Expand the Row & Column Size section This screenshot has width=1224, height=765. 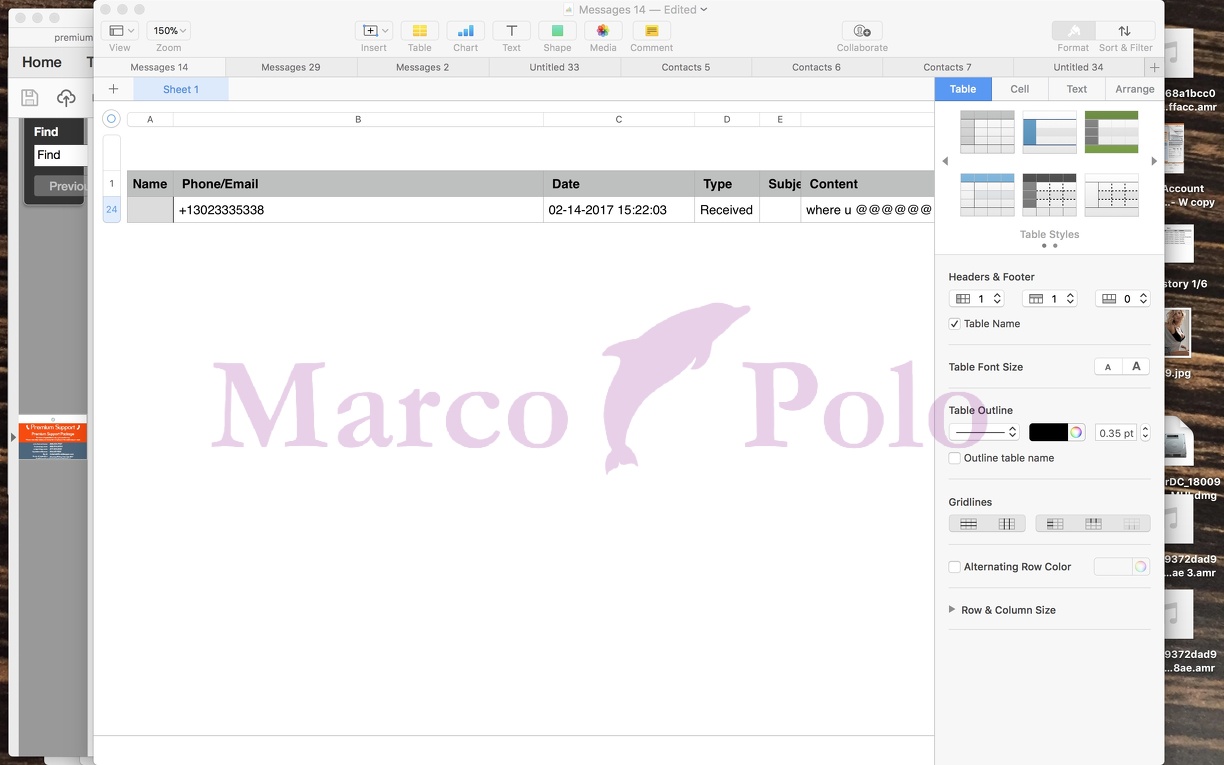952,609
